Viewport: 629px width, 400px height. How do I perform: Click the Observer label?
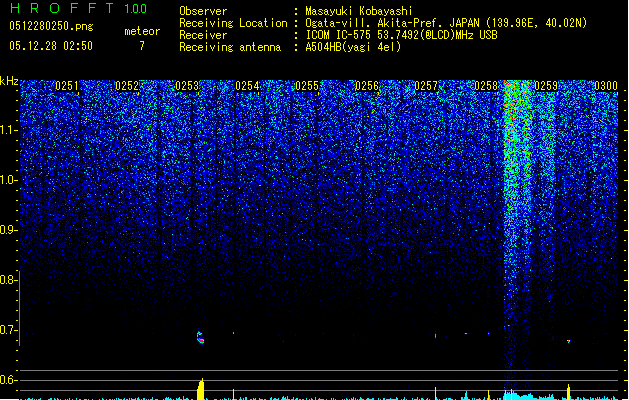coord(203,11)
